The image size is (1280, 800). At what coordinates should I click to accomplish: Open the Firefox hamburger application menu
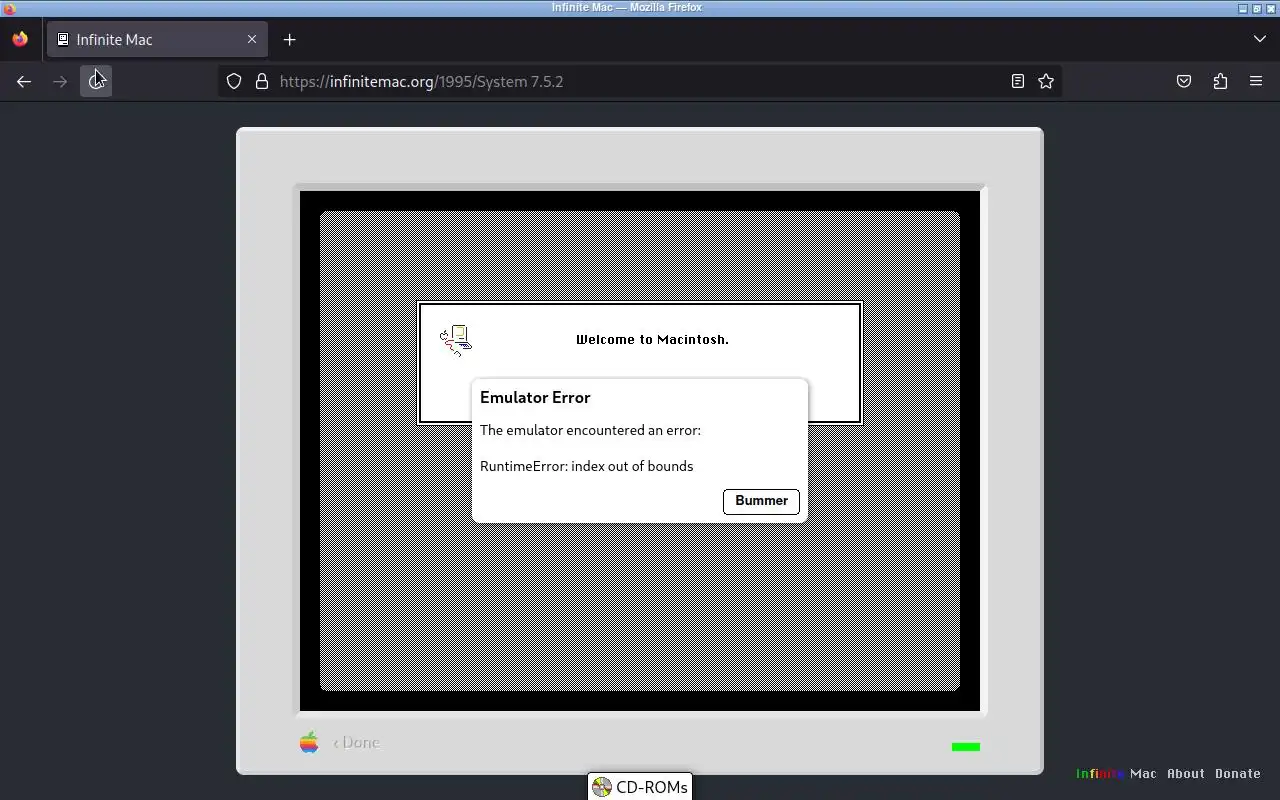coord(1256,81)
